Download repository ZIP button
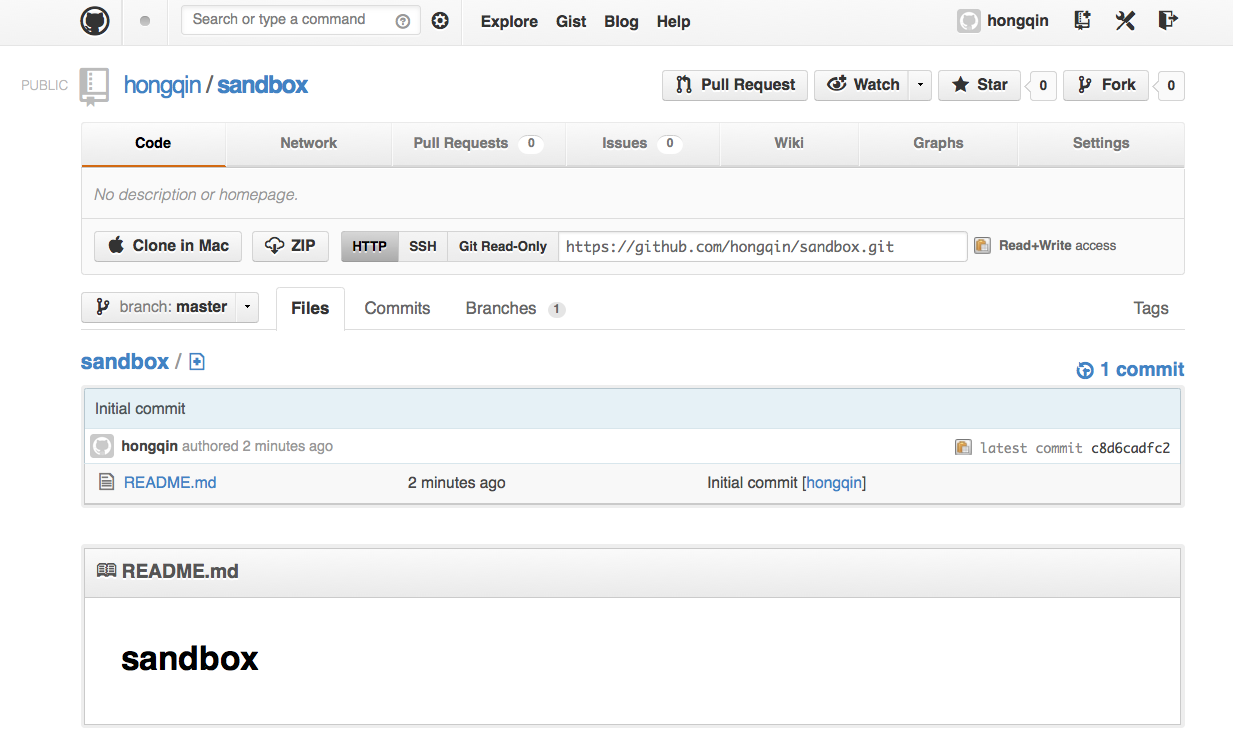1233x754 pixels. [290, 246]
